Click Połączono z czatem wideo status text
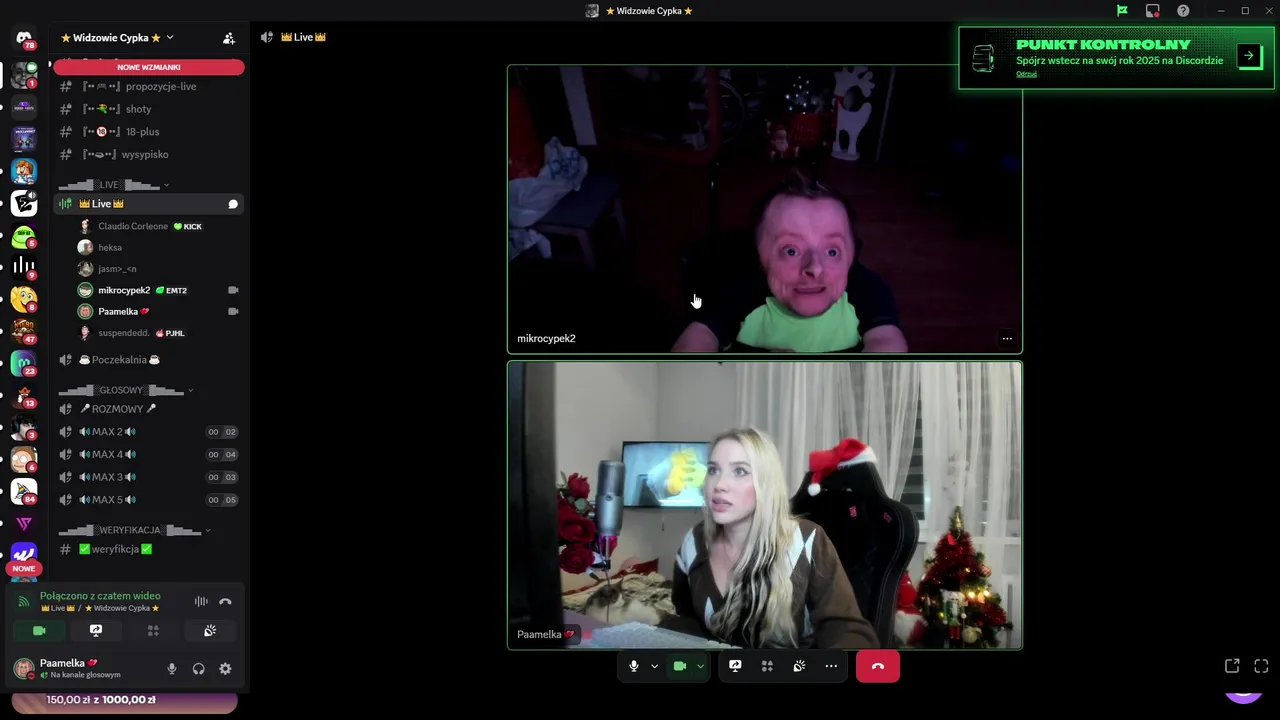Screen dimensions: 1280x720 (100, 596)
